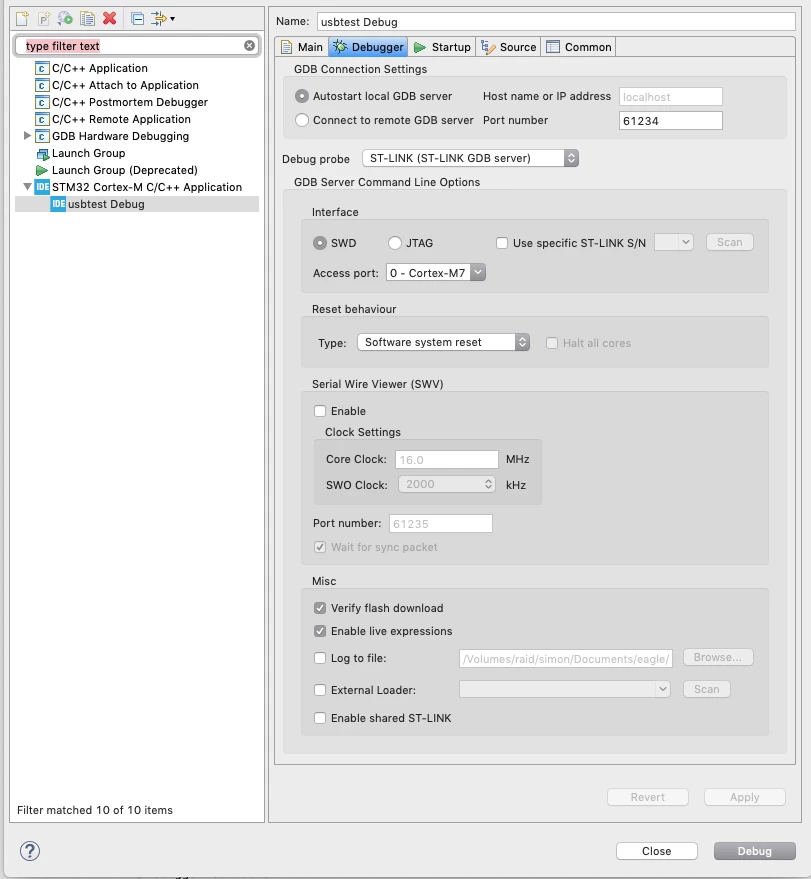
Task: Expand the GDB Hardware Debugging node
Action: pos(26,136)
